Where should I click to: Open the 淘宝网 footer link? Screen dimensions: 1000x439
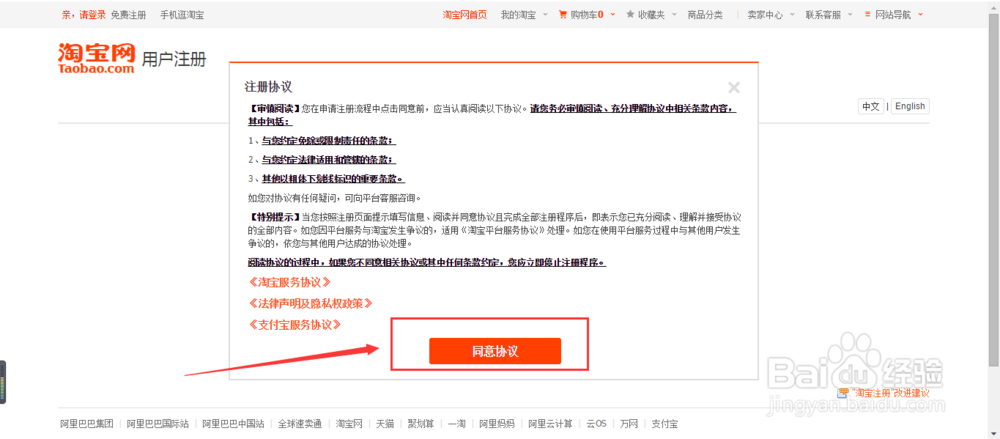tap(349, 424)
